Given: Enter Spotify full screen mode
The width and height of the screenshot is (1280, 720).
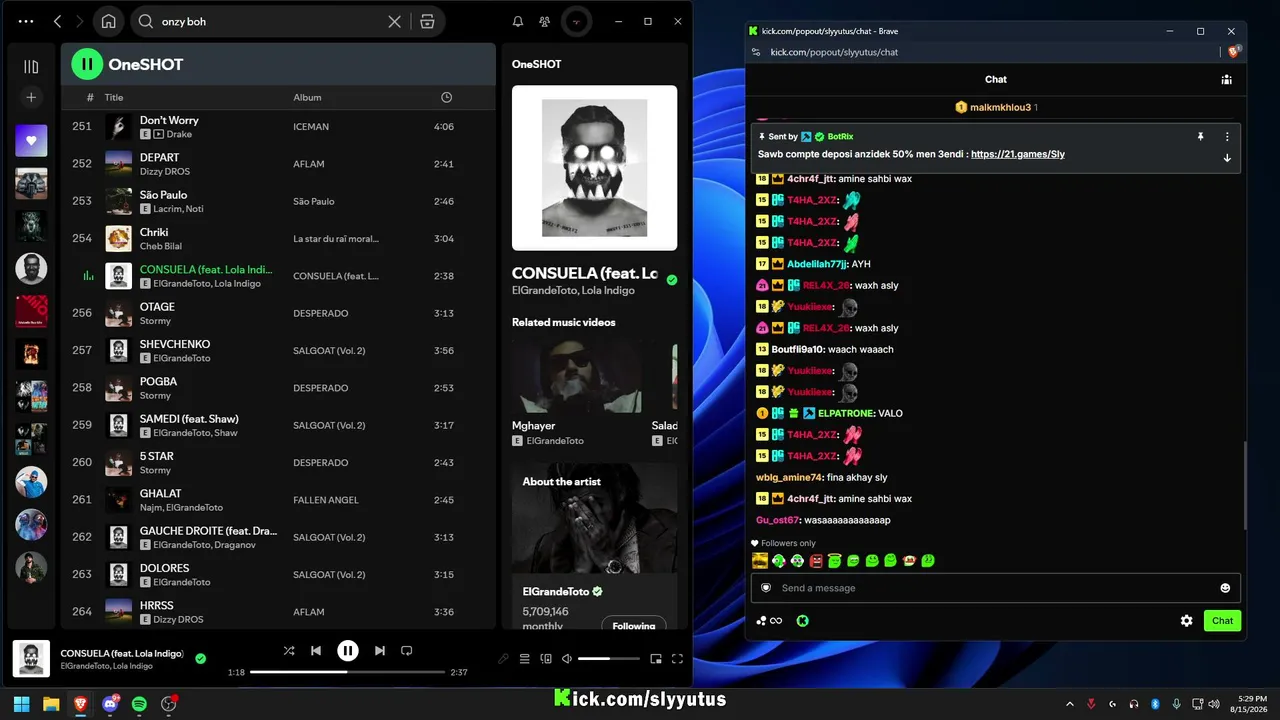Looking at the screenshot, I should pos(677,659).
